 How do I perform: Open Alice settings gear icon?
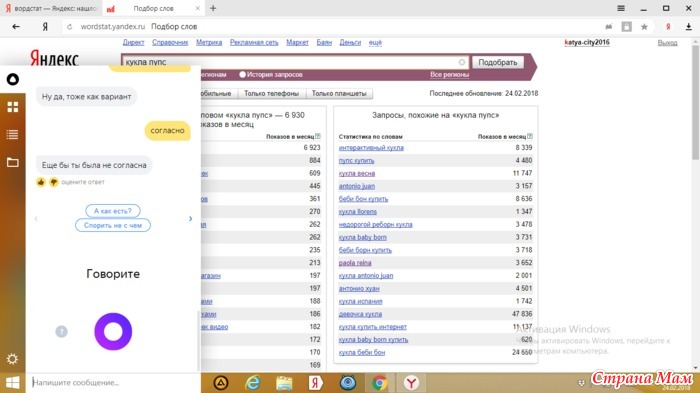coord(12,359)
